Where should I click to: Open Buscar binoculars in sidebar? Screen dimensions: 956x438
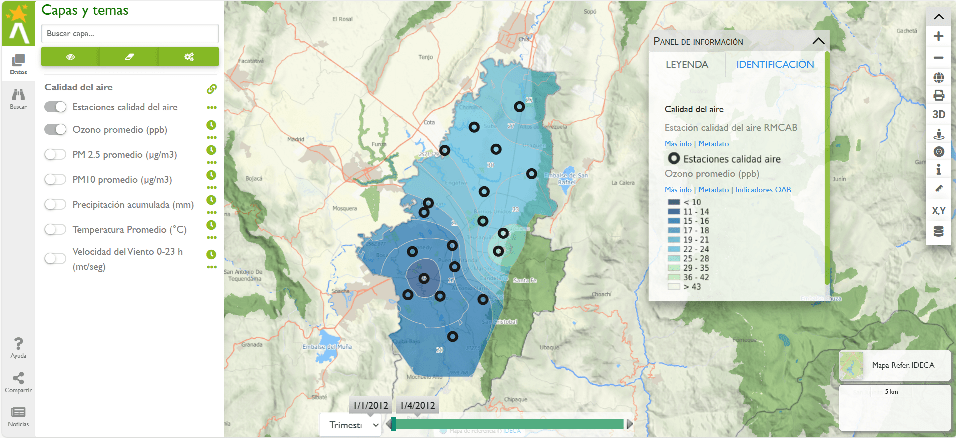pyautogui.click(x=18, y=96)
